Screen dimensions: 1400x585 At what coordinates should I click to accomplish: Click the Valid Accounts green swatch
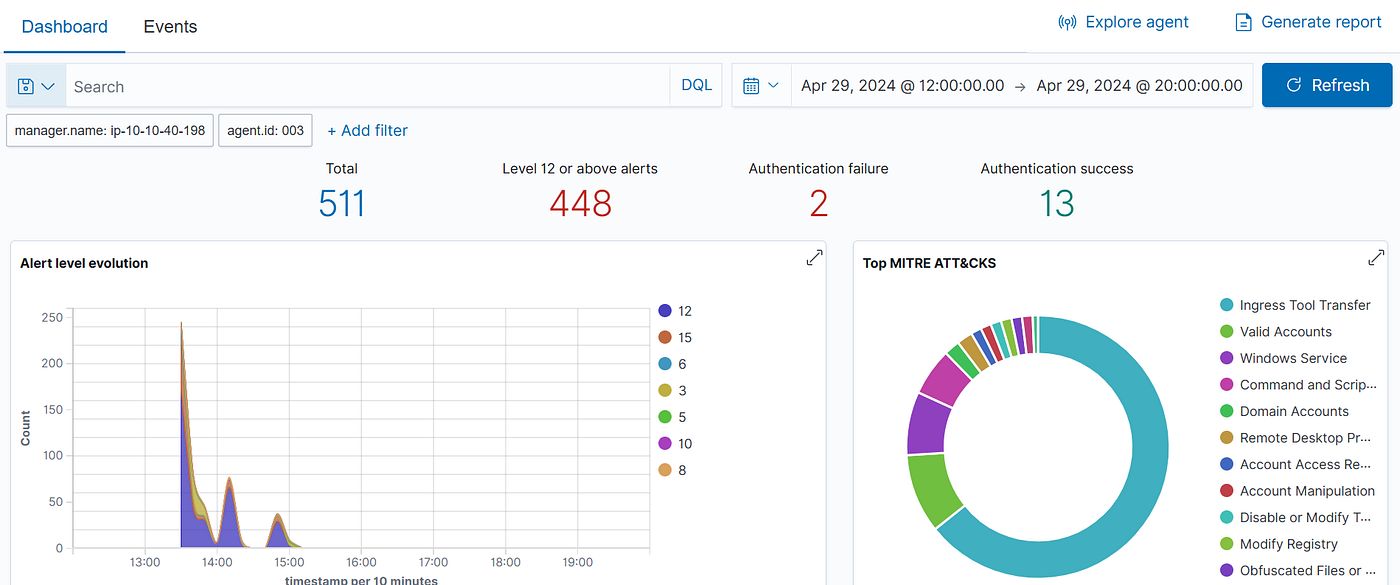[1226, 332]
